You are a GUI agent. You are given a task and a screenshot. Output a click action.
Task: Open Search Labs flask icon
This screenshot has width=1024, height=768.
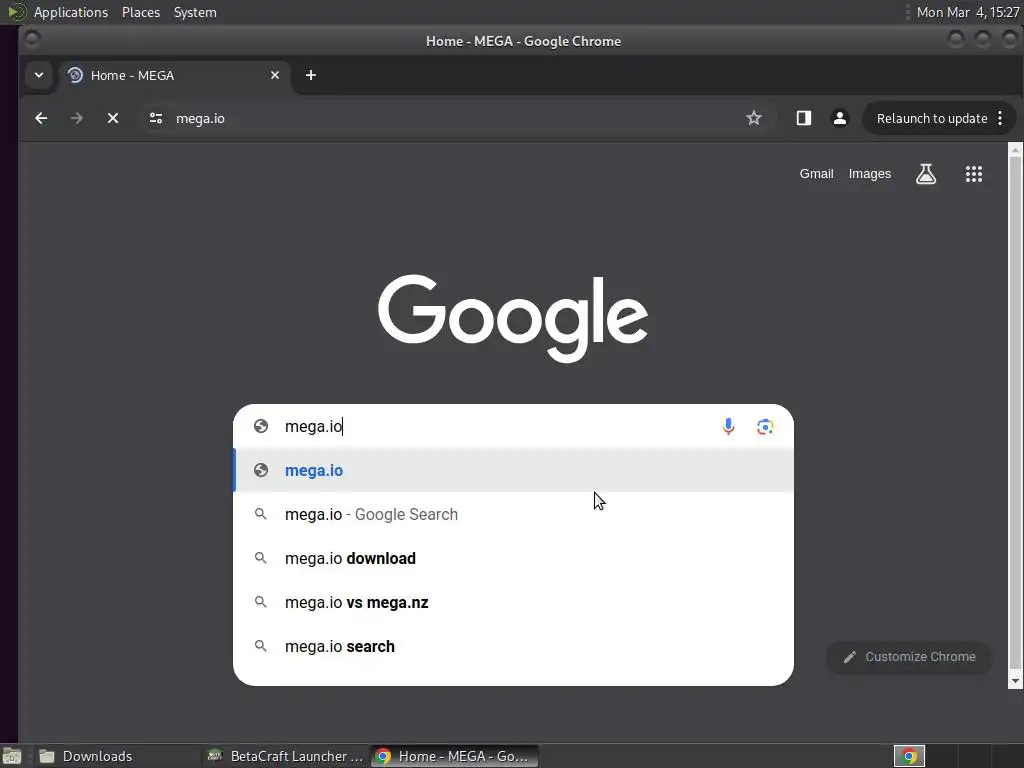[926, 174]
